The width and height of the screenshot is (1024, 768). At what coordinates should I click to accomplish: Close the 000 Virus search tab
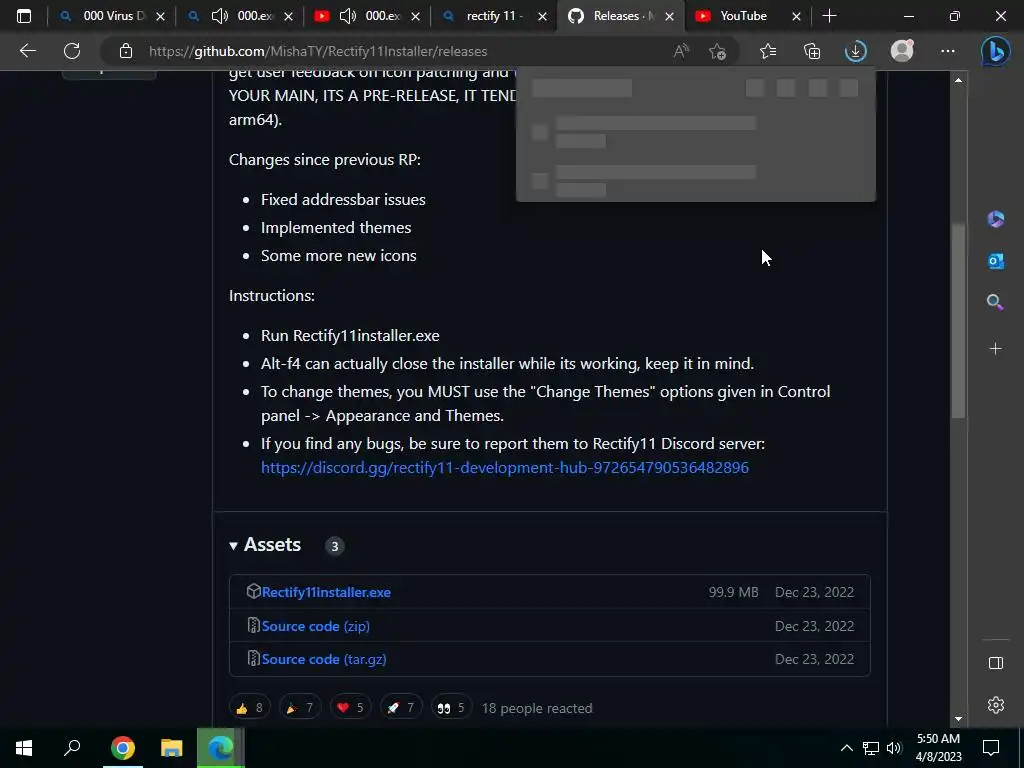(x=161, y=16)
